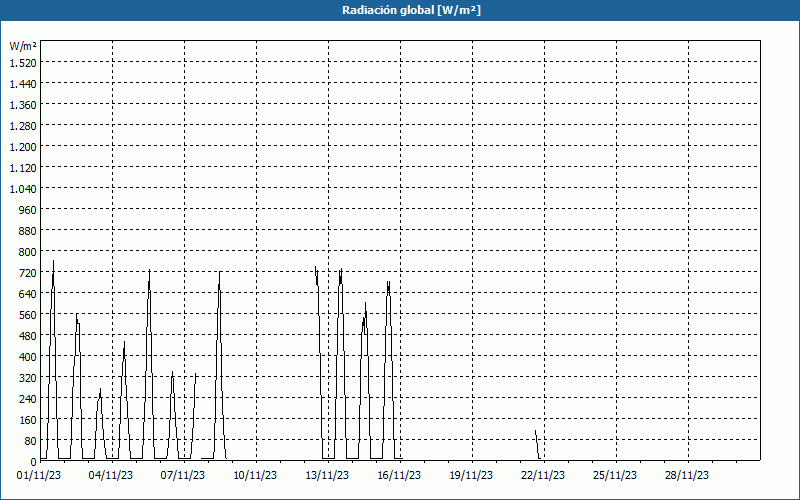Click the 720 y-axis value

coord(28,272)
